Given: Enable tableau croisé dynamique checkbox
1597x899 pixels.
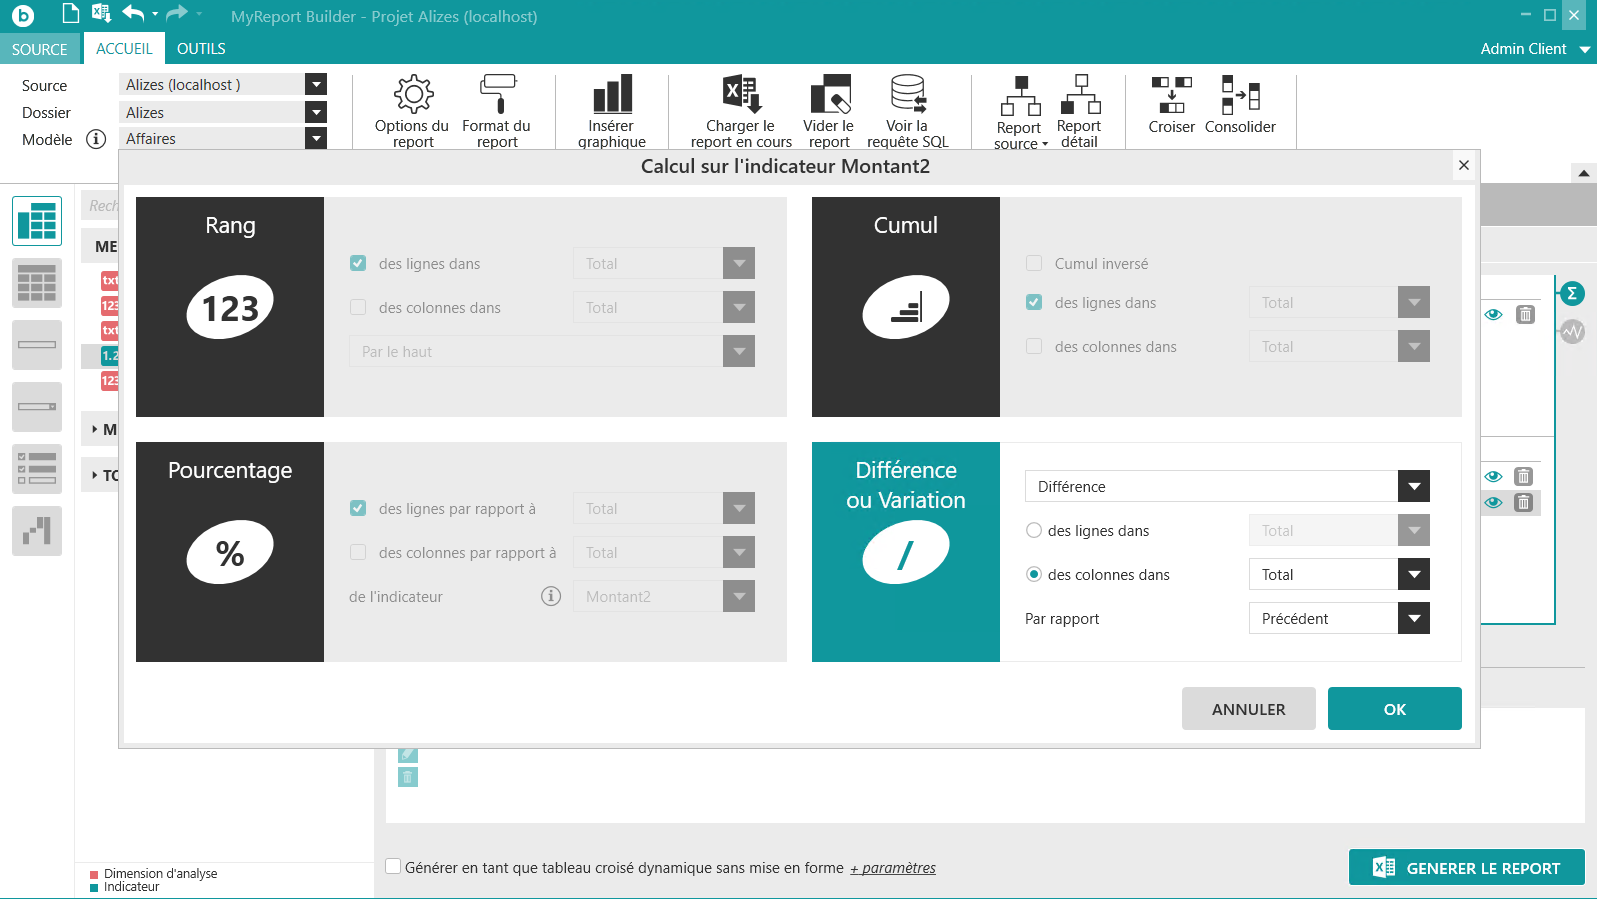Looking at the screenshot, I should pos(394,867).
